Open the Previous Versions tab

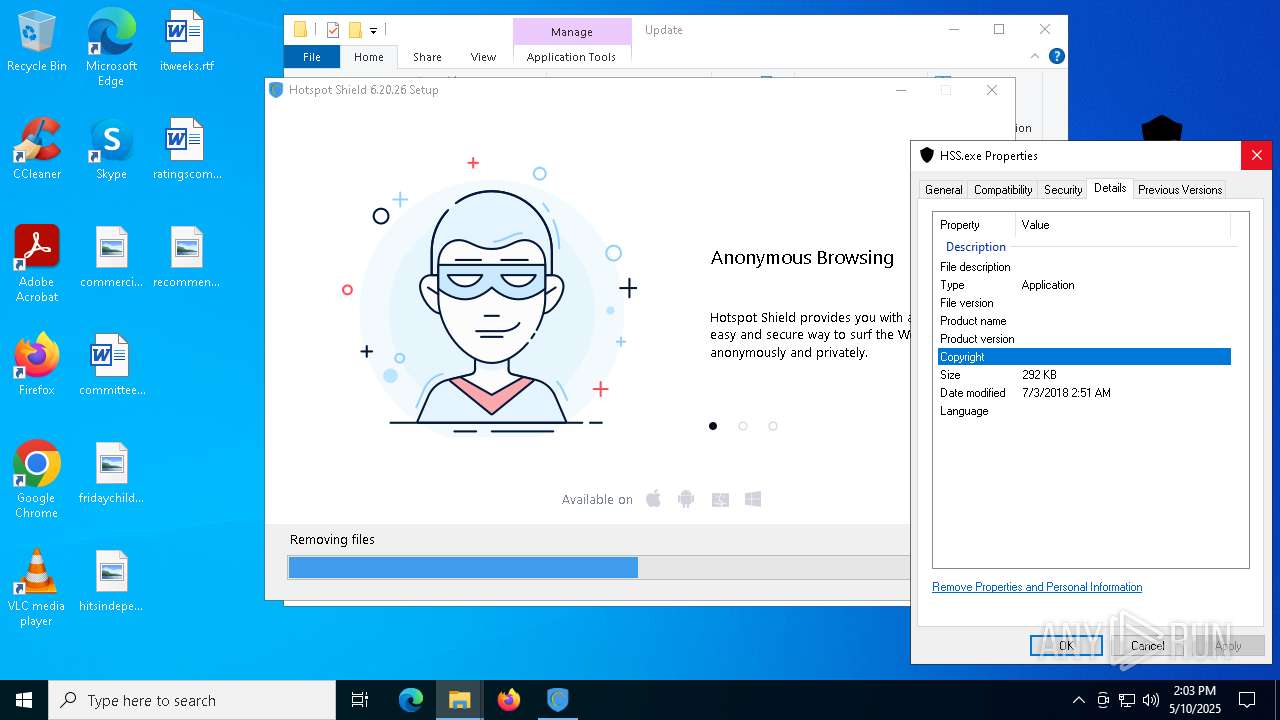point(1179,190)
